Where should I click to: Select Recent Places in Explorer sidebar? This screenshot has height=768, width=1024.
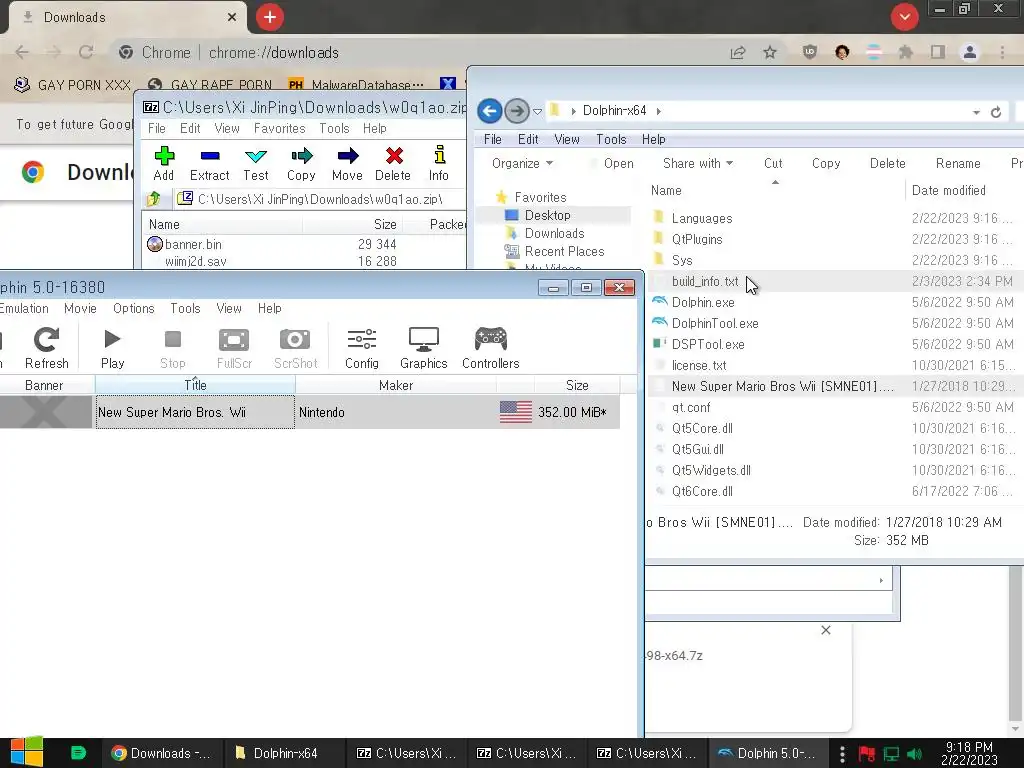[x=564, y=251]
